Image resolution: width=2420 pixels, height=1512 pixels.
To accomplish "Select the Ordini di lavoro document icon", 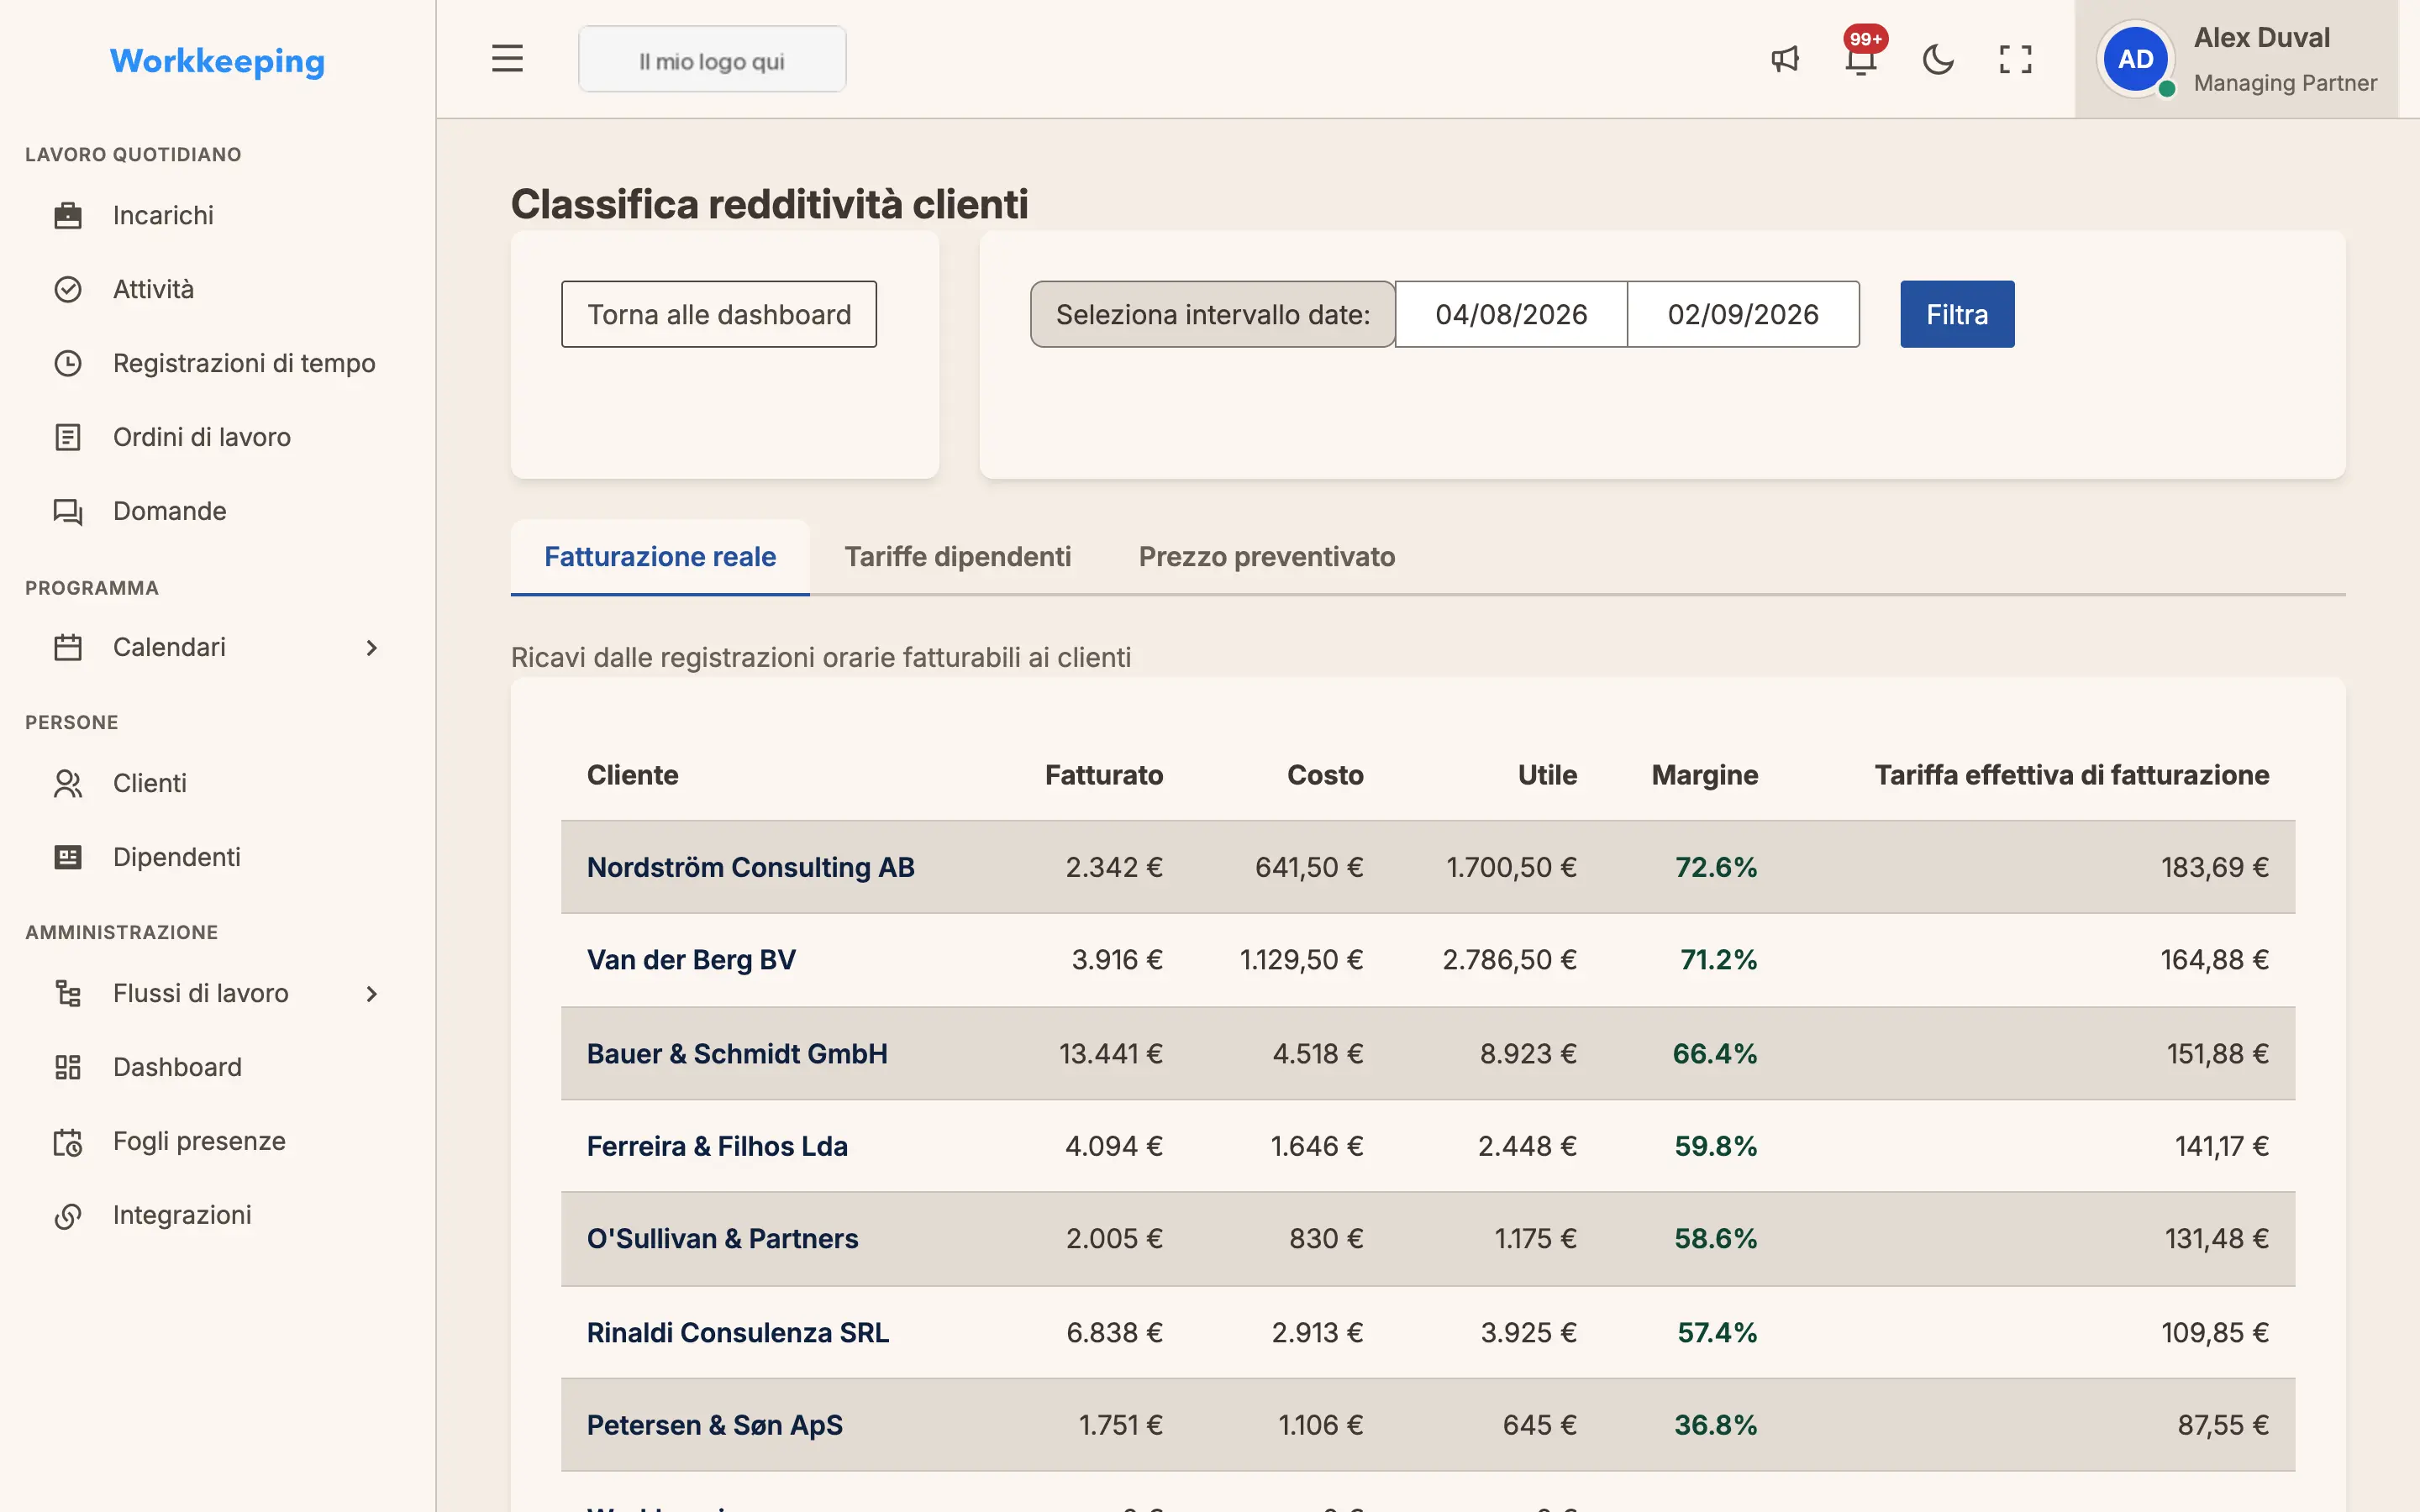I will pyautogui.click(x=68, y=437).
